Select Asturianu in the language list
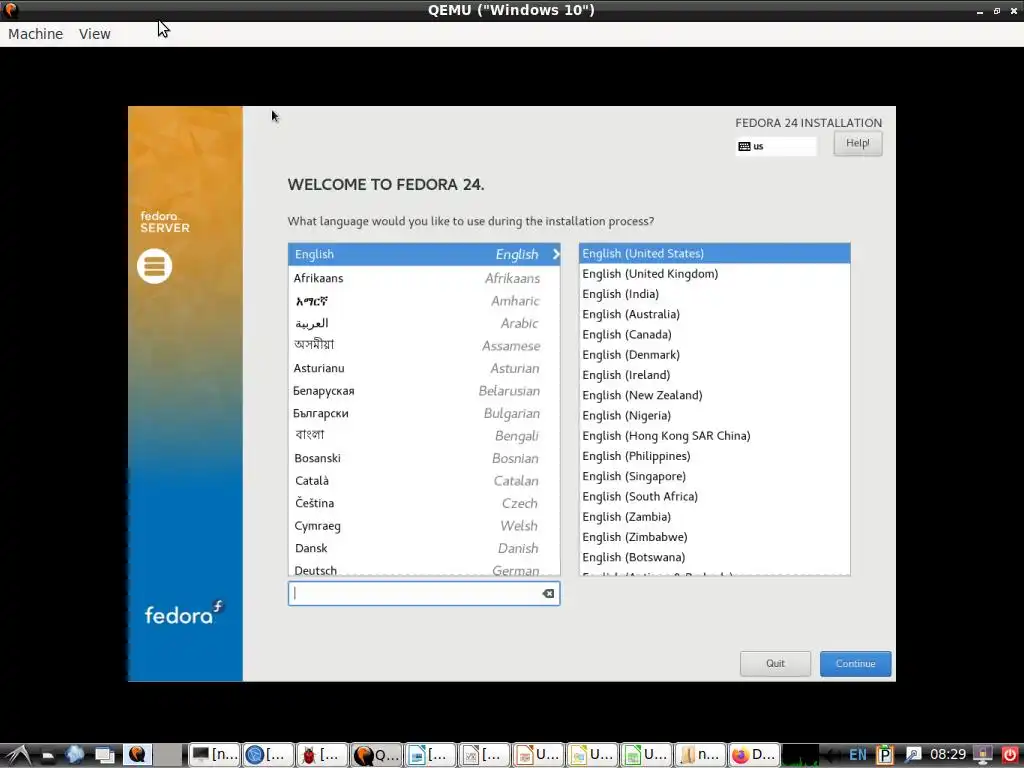This screenshot has height=768, width=1024. pyautogui.click(x=424, y=368)
